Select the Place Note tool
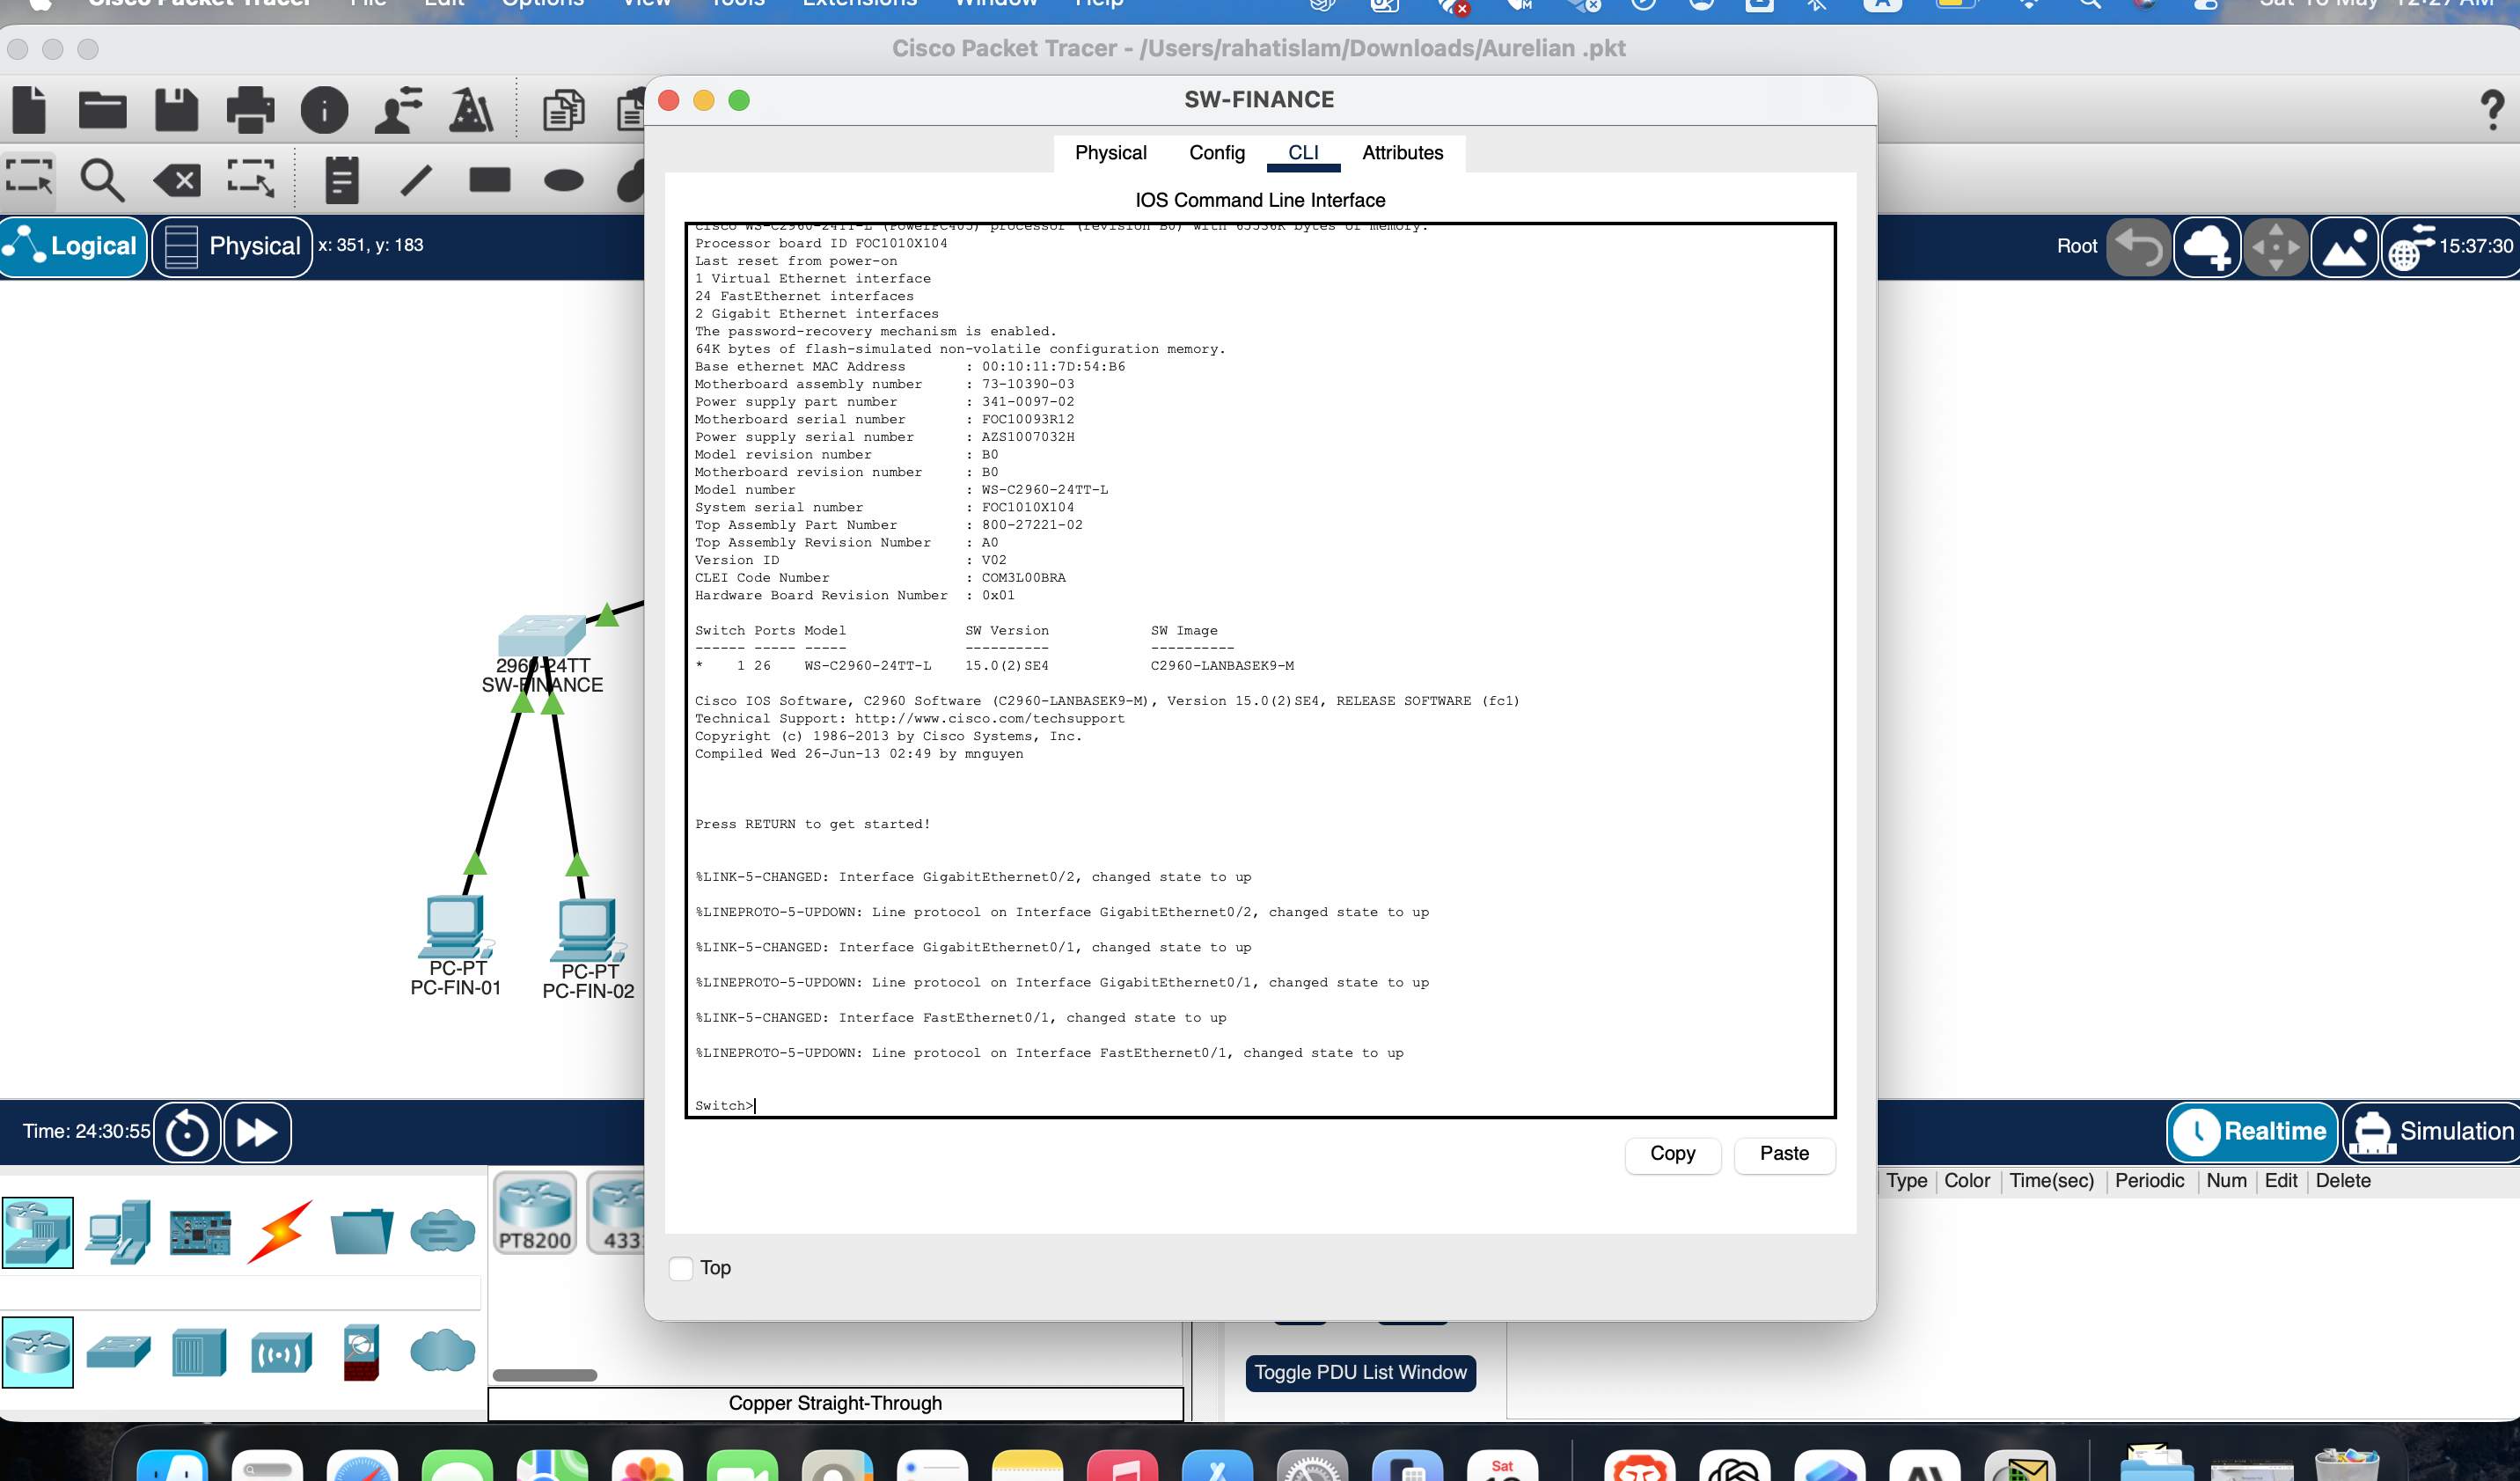 click(x=342, y=180)
